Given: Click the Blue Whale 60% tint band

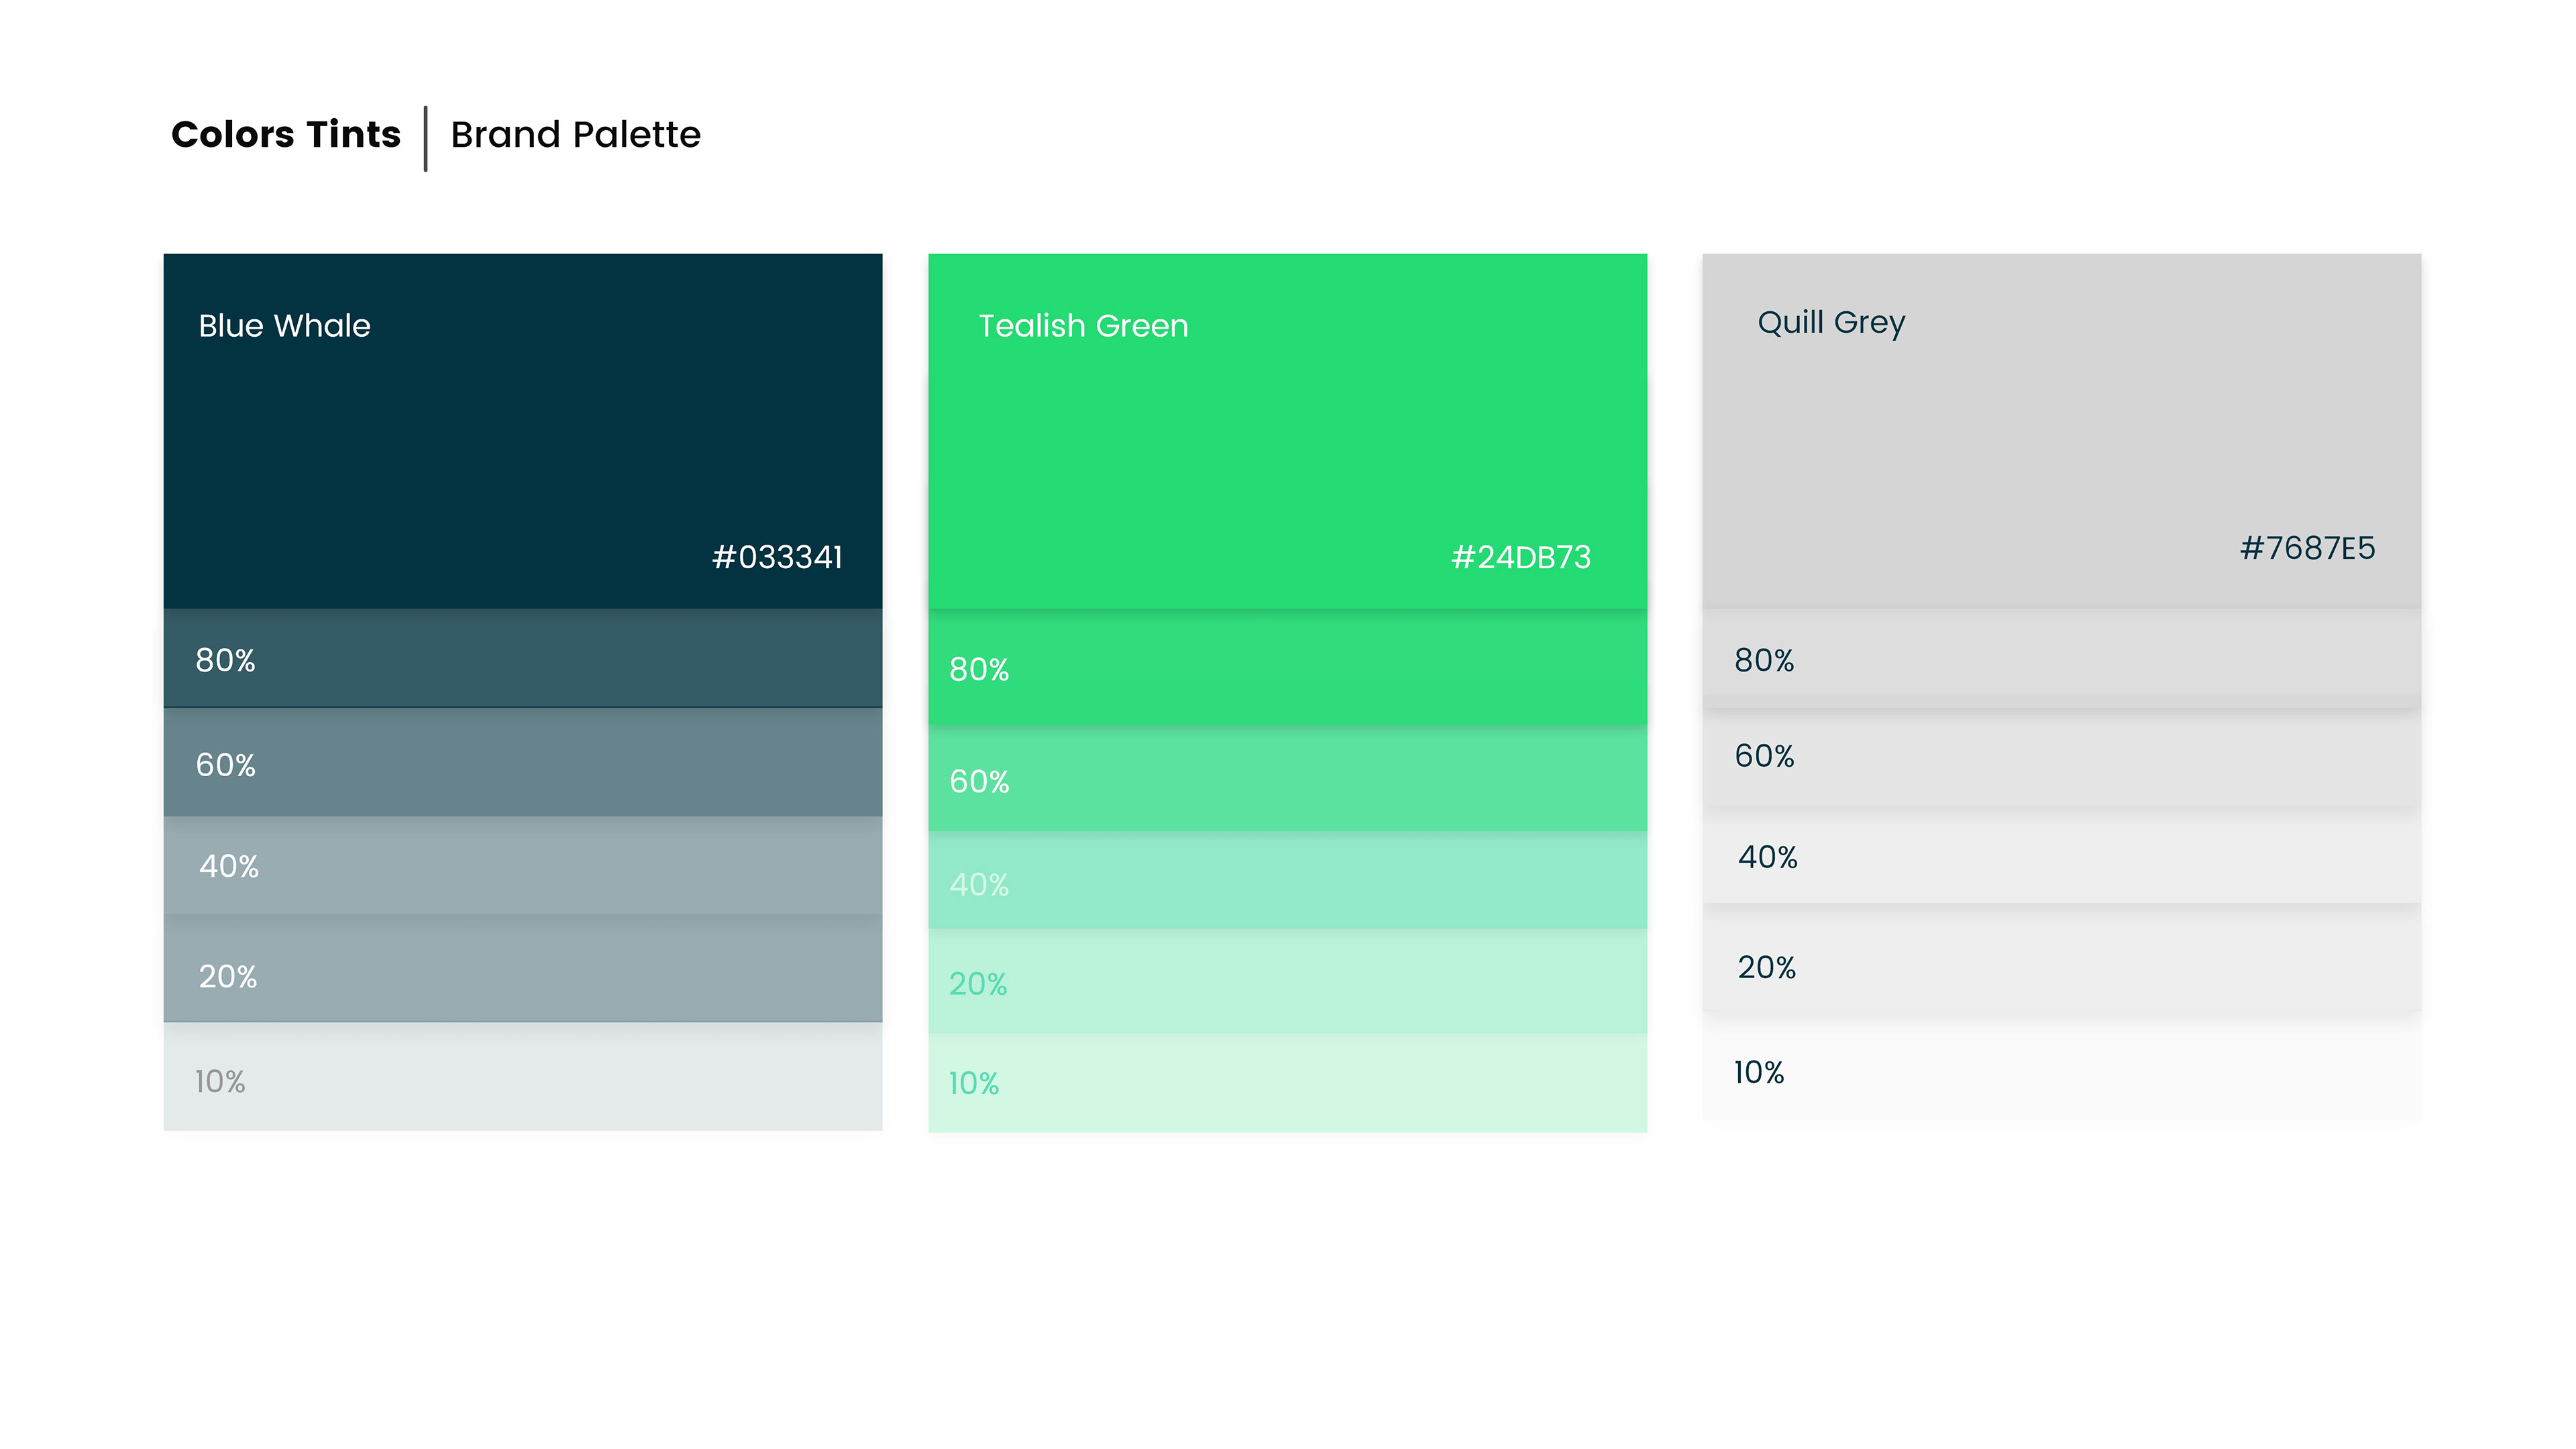Looking at the screenshot, I should coord(522,763).
